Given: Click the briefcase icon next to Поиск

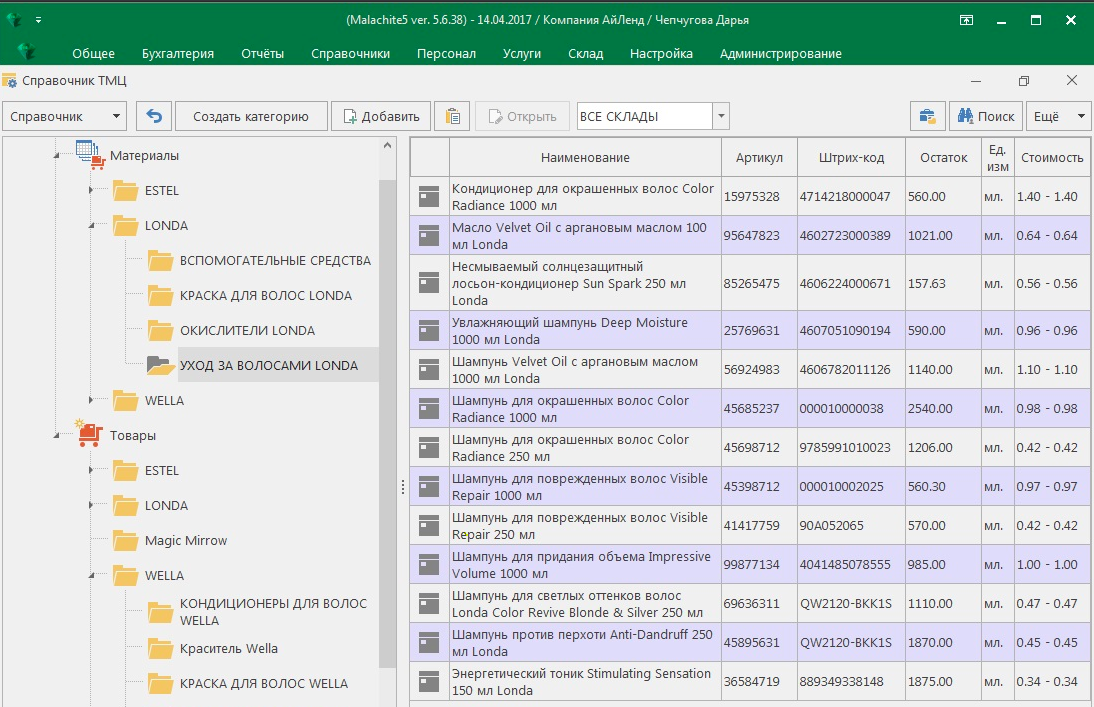Looking at the screenshot, I should coord(927,116).
